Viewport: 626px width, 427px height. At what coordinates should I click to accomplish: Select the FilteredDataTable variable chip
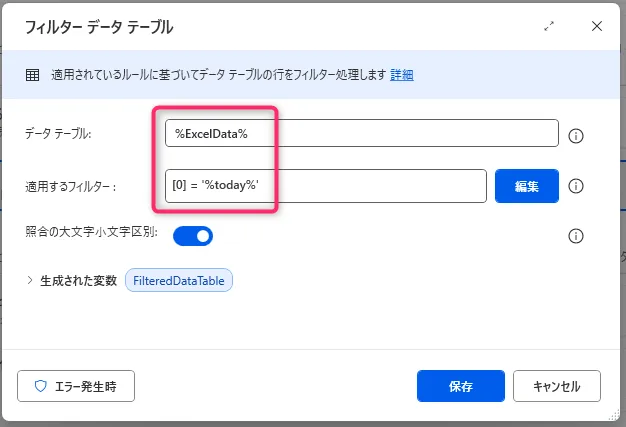(x=179, y=281)
